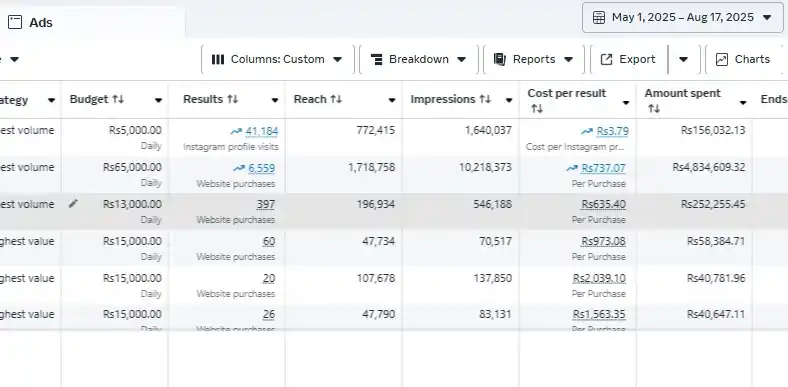Click the Rs2,039.10 cost per purchase
Viewport: 788px width, 387px height.
coord(600,278)
